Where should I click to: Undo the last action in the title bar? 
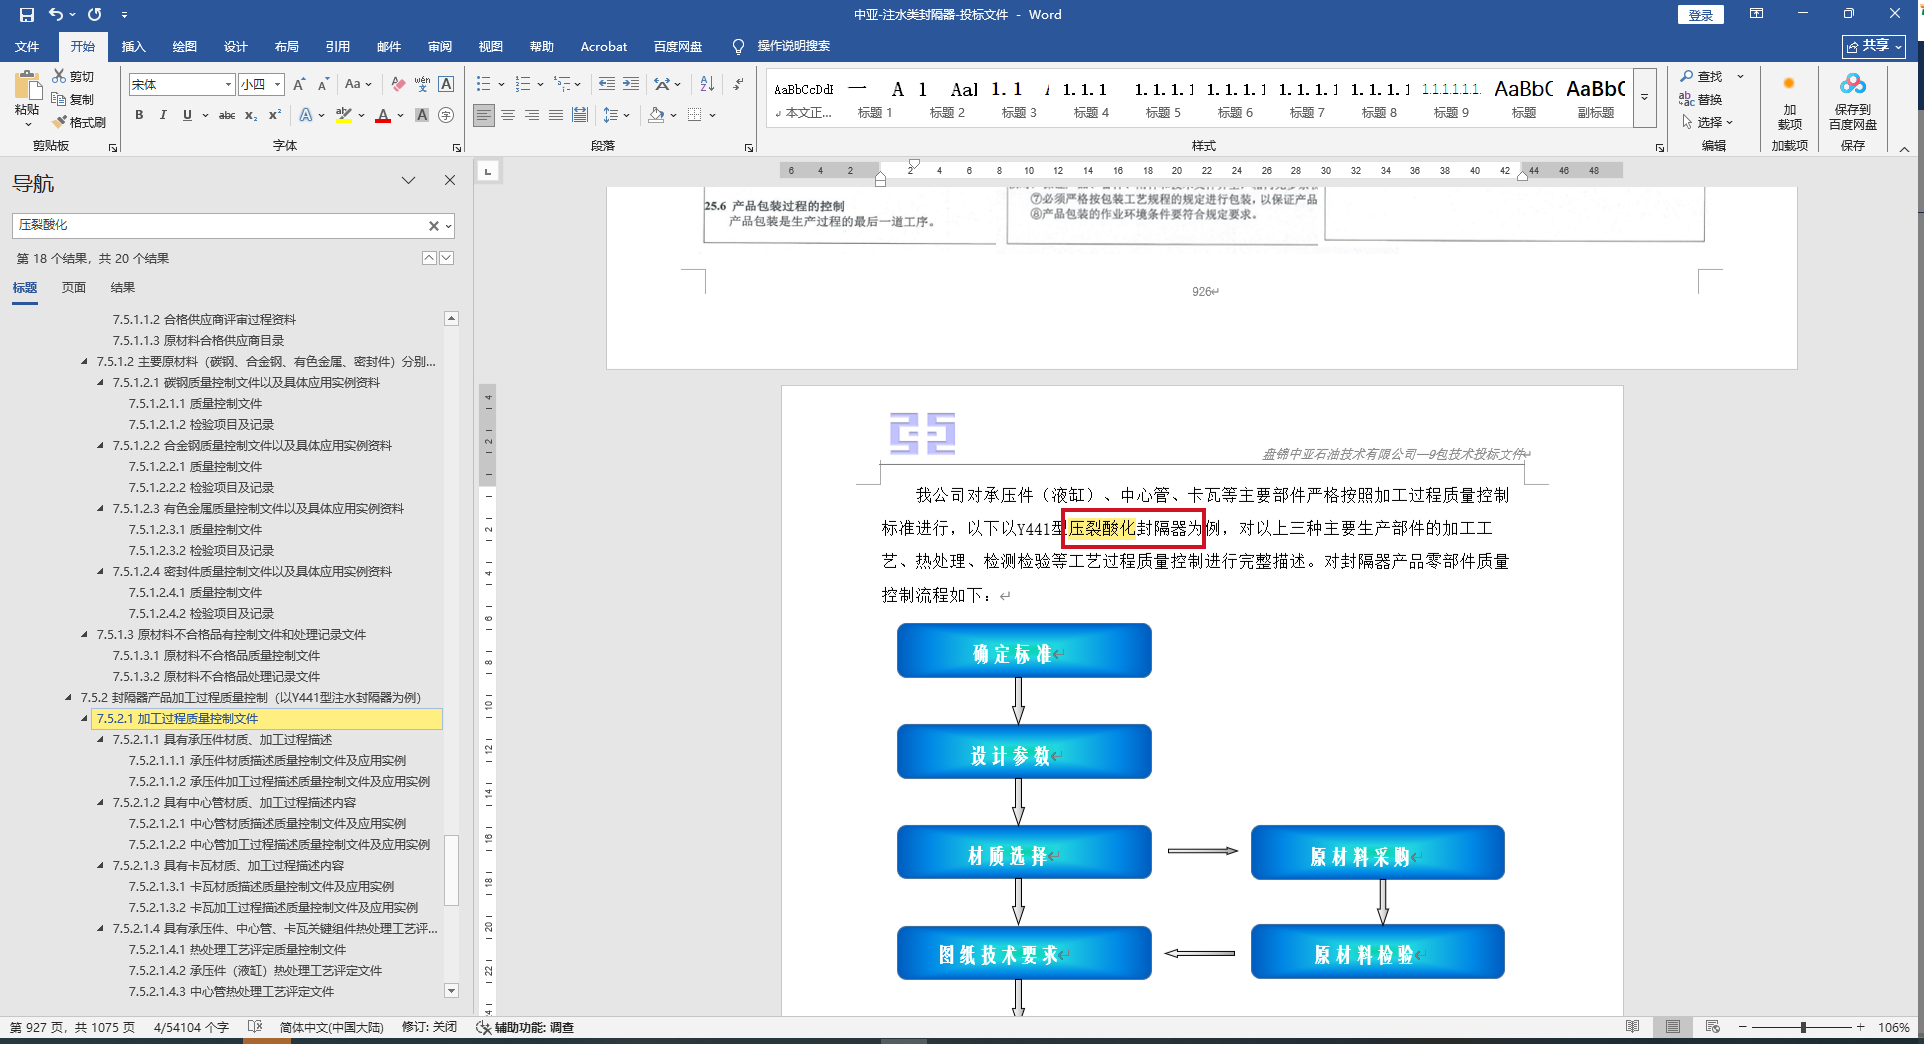tap(56, 14)
